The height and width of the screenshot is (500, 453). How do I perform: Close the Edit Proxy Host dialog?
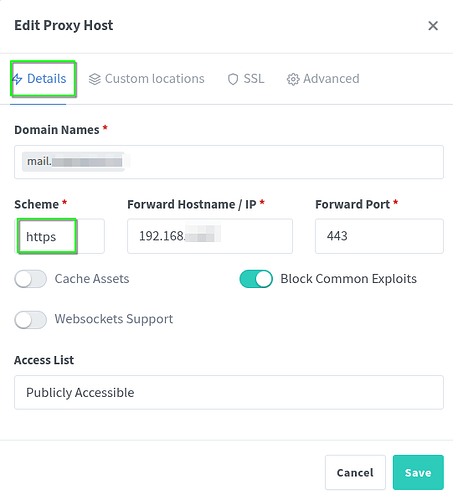(433, 26)
